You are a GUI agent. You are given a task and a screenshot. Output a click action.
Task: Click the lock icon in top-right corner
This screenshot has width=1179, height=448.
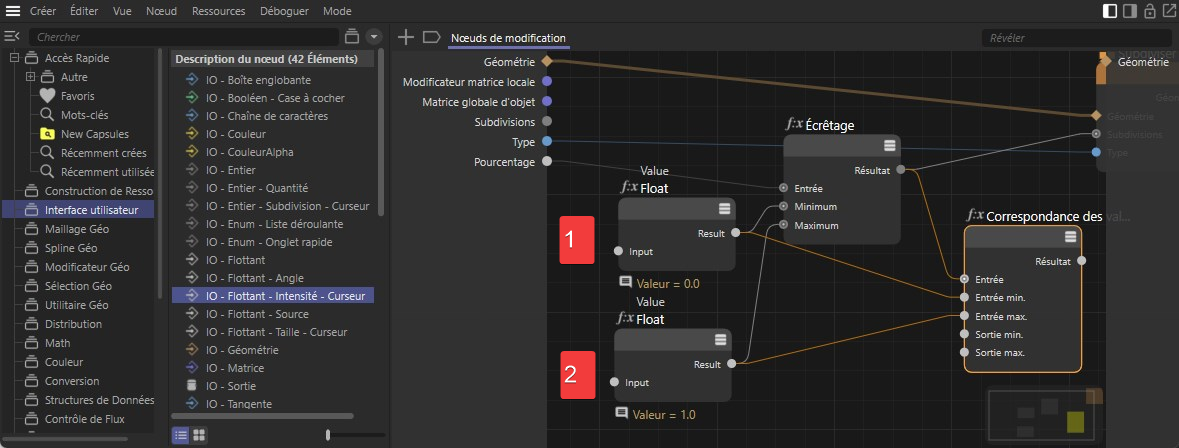(x=1150, y=11)
